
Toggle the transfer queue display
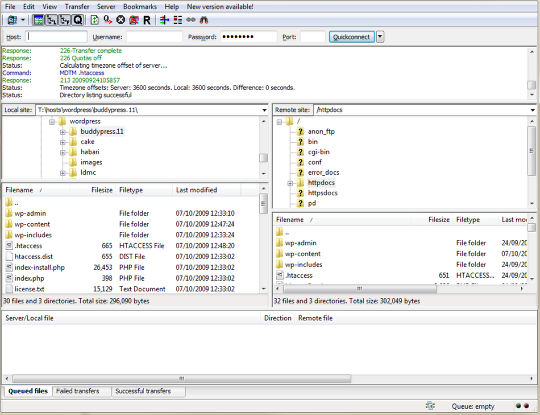pyautogui.click(x=78, y=20)
